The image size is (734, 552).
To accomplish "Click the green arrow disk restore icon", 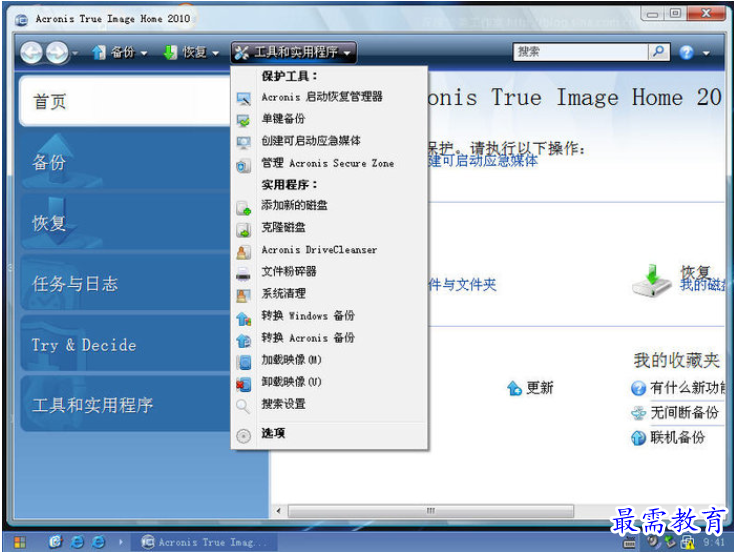I will 652,281.
